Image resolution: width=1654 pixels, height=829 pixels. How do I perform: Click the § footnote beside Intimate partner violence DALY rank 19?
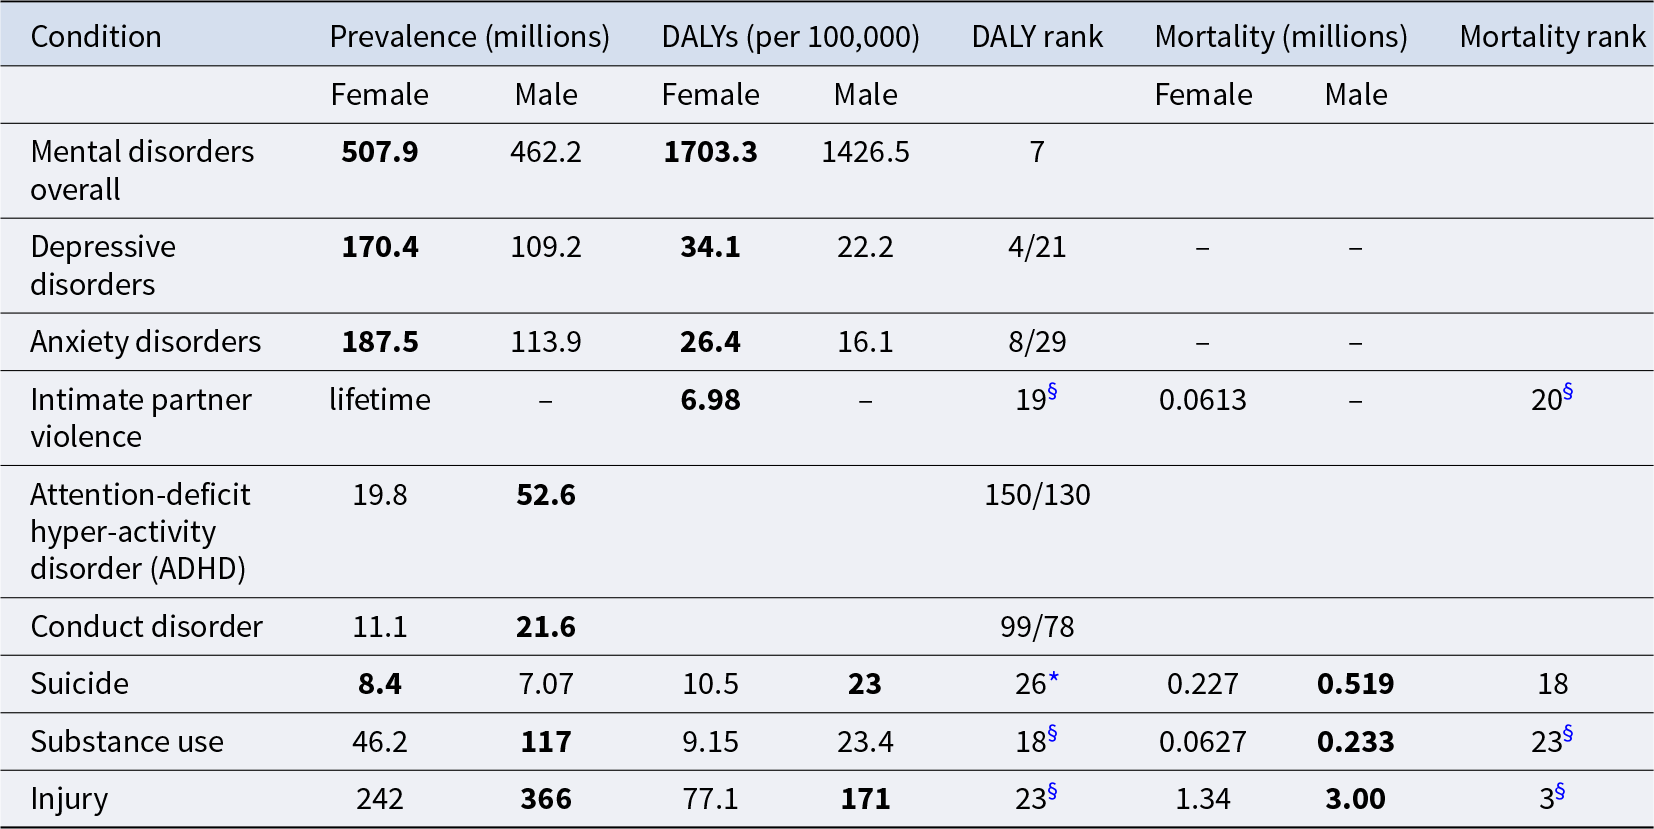coord(1052,391)
